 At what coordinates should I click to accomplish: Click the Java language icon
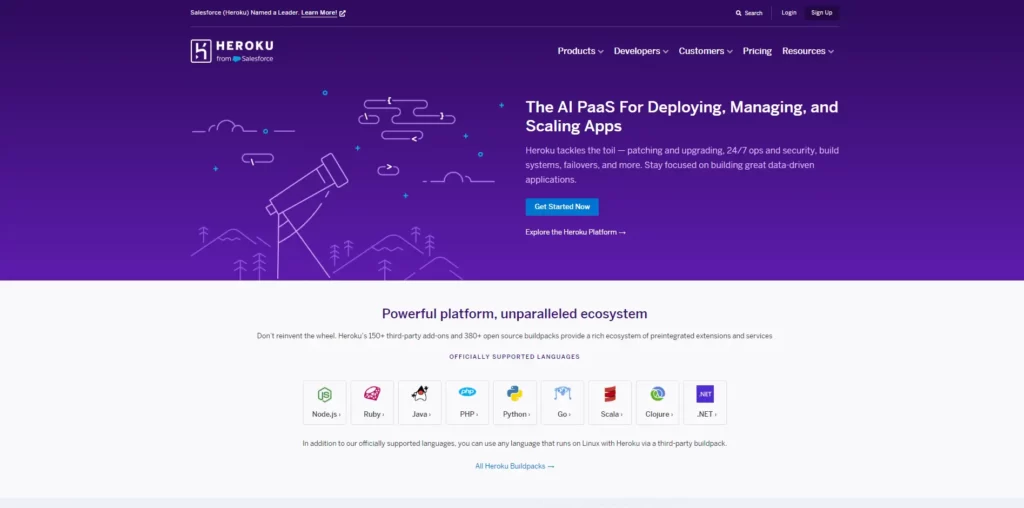(420, 394)
